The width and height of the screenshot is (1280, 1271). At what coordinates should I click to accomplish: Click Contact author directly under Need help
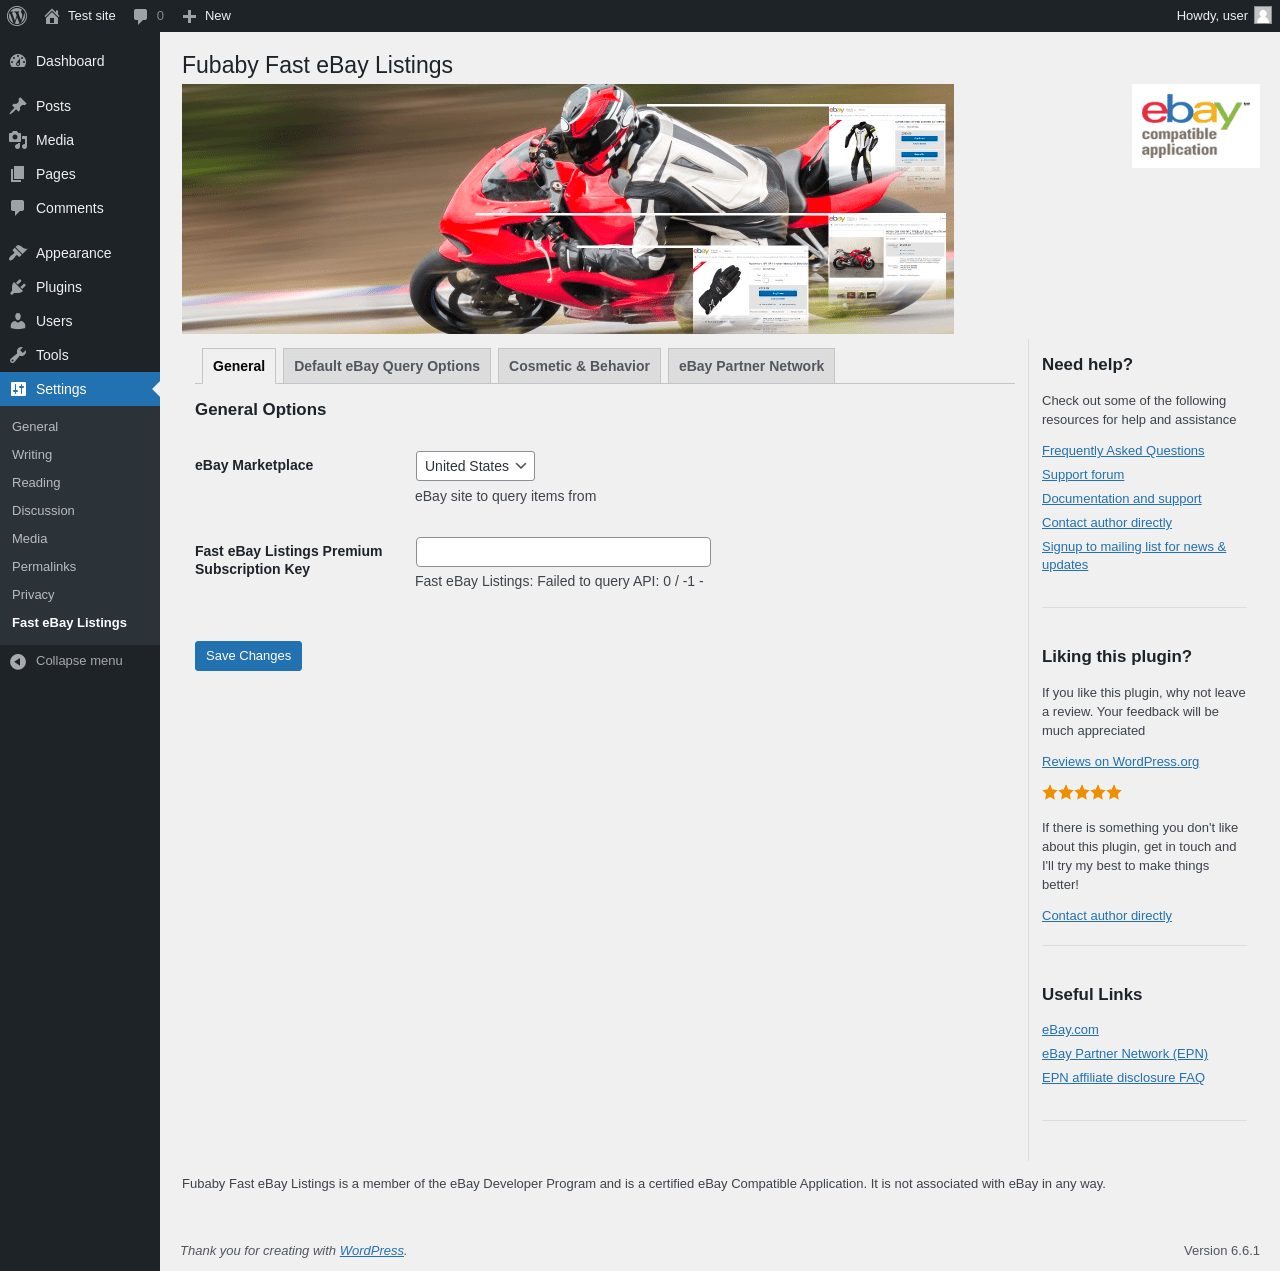coord(1107,523)
